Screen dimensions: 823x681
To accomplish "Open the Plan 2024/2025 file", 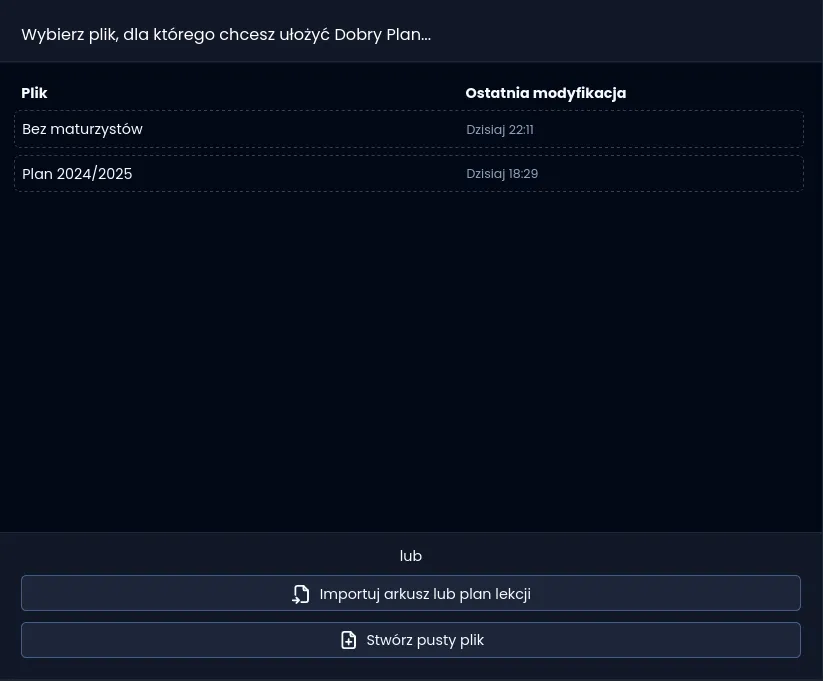I will 77,174.
